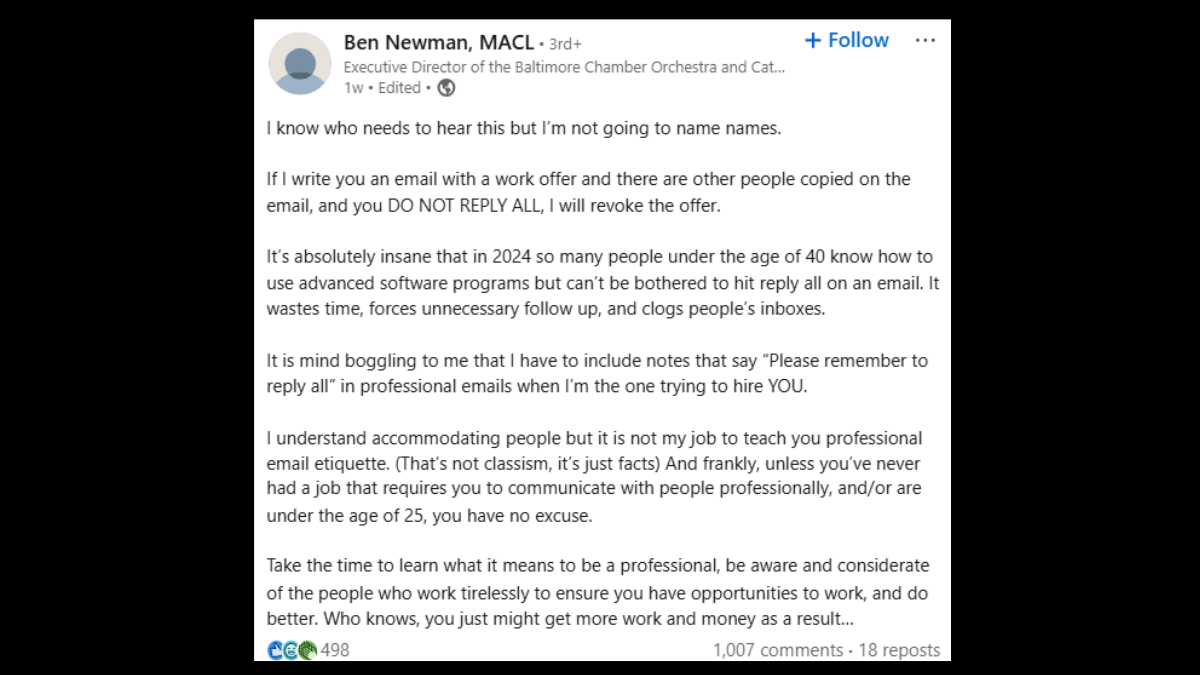1200x675 pixels.
Task: Click the paragraph mentioning DO NOT REPLY ALL
Action: click(x=588, y=192)
